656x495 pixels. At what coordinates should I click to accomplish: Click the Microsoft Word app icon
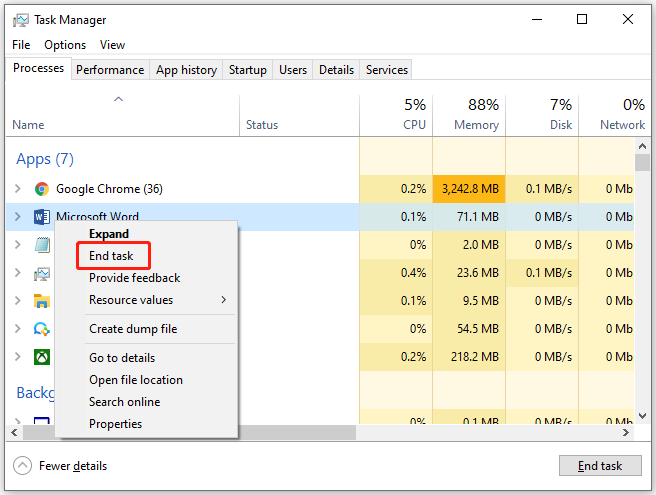[42, 217]
